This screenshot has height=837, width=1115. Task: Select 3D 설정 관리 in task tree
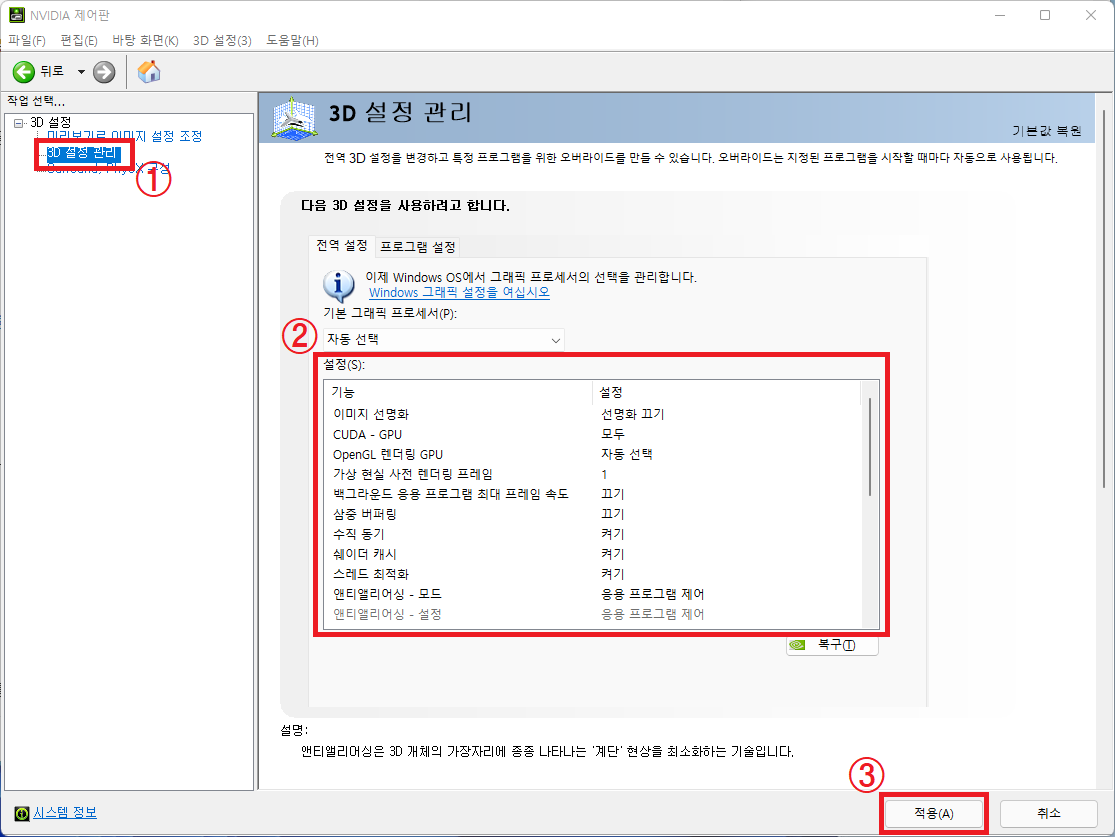(x=82, y=152)
